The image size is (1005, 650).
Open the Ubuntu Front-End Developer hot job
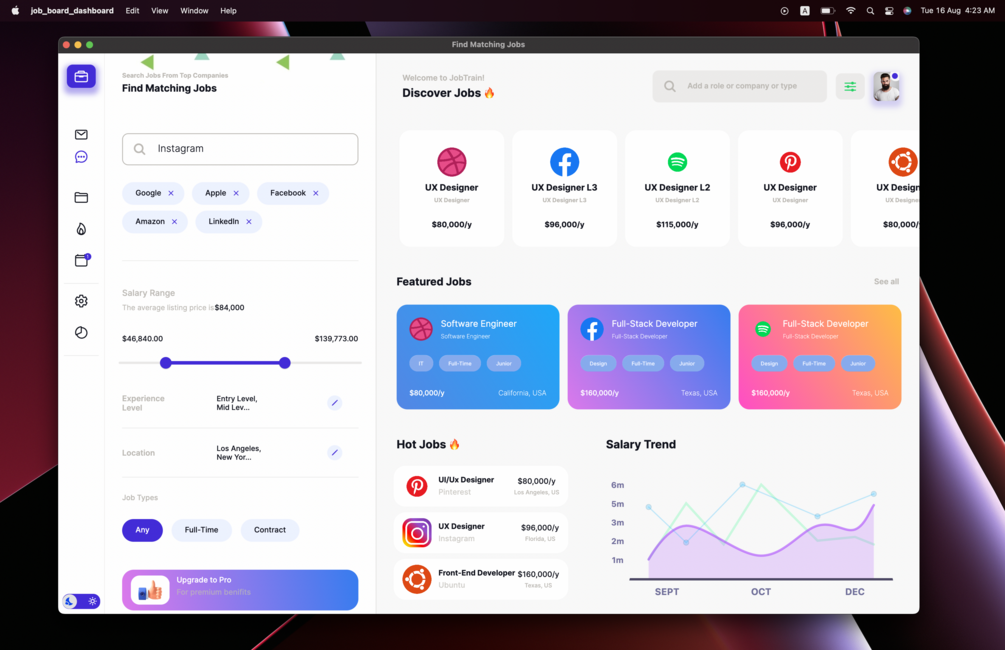(x=481, y=579)
